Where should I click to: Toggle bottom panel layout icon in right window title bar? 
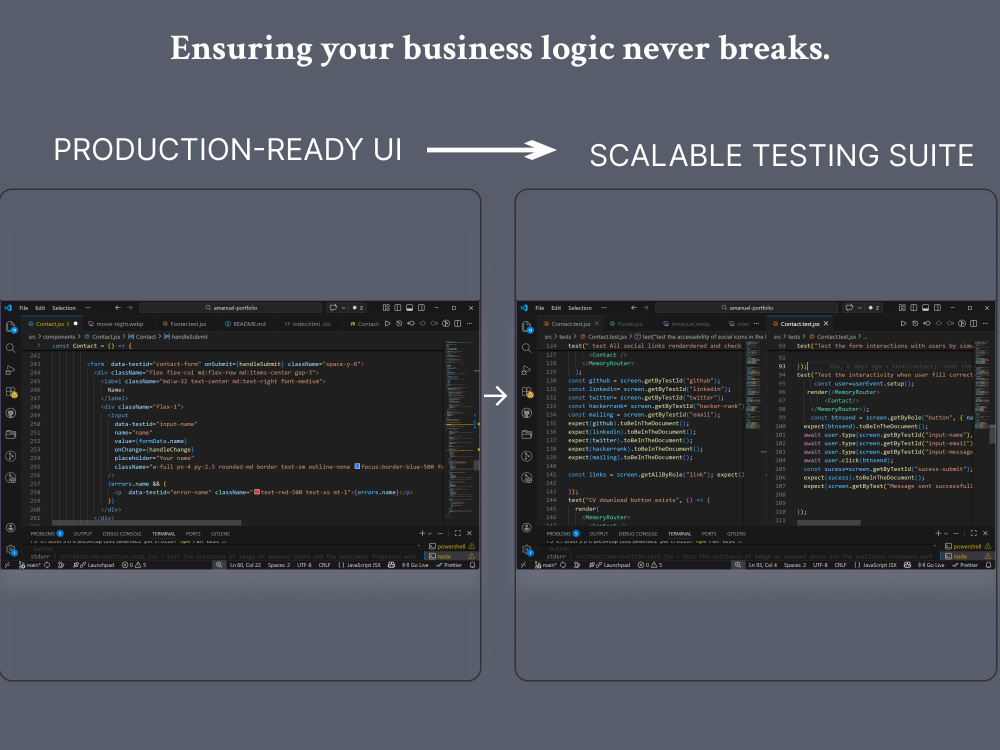click(925, 307)
